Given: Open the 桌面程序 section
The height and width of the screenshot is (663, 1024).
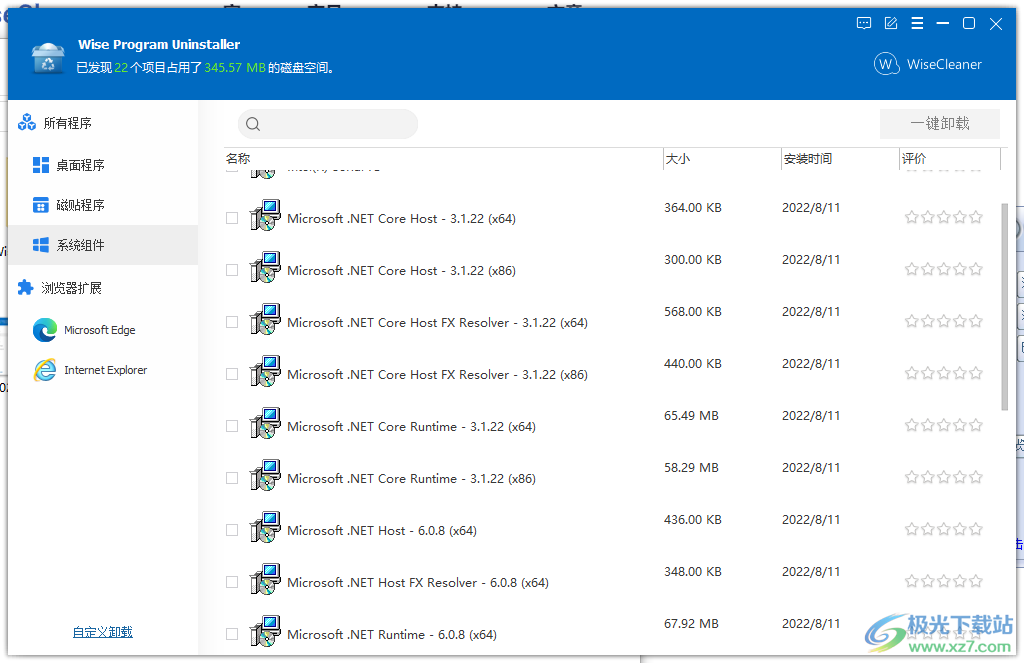Looking at the screenshot, I should (x=72, y=165).
